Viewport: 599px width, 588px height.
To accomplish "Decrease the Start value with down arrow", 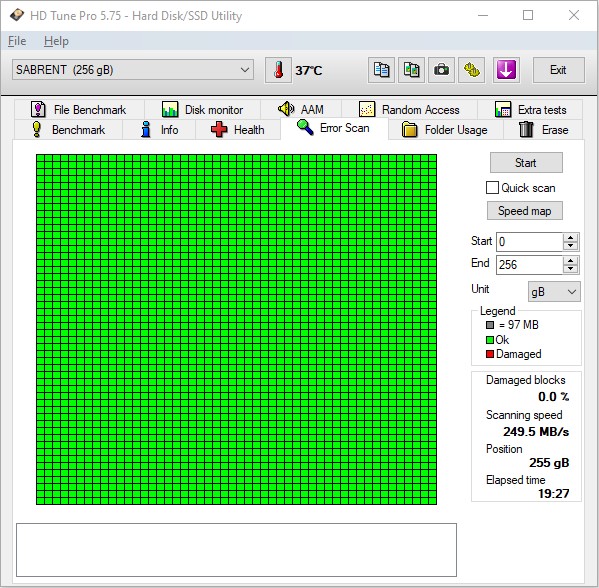I will pyautogui.click(x=570, y=246).
